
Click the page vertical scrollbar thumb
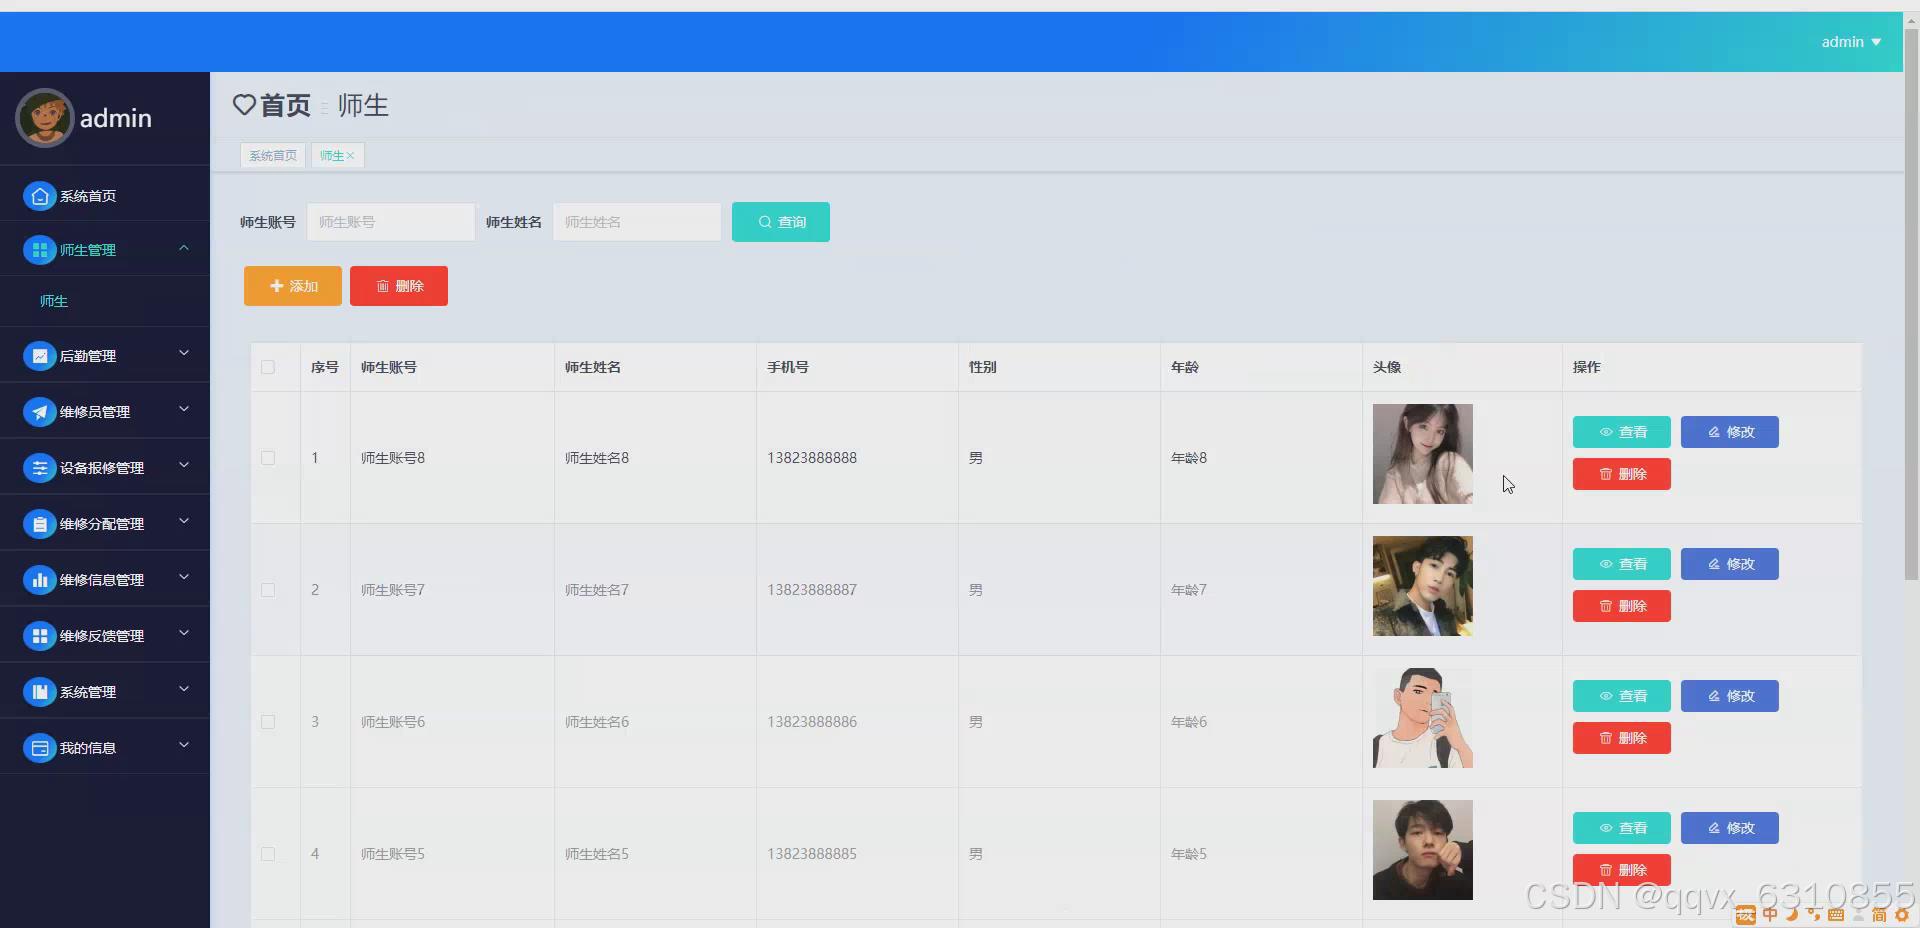pyautogui.click(x=1911, y=305)
